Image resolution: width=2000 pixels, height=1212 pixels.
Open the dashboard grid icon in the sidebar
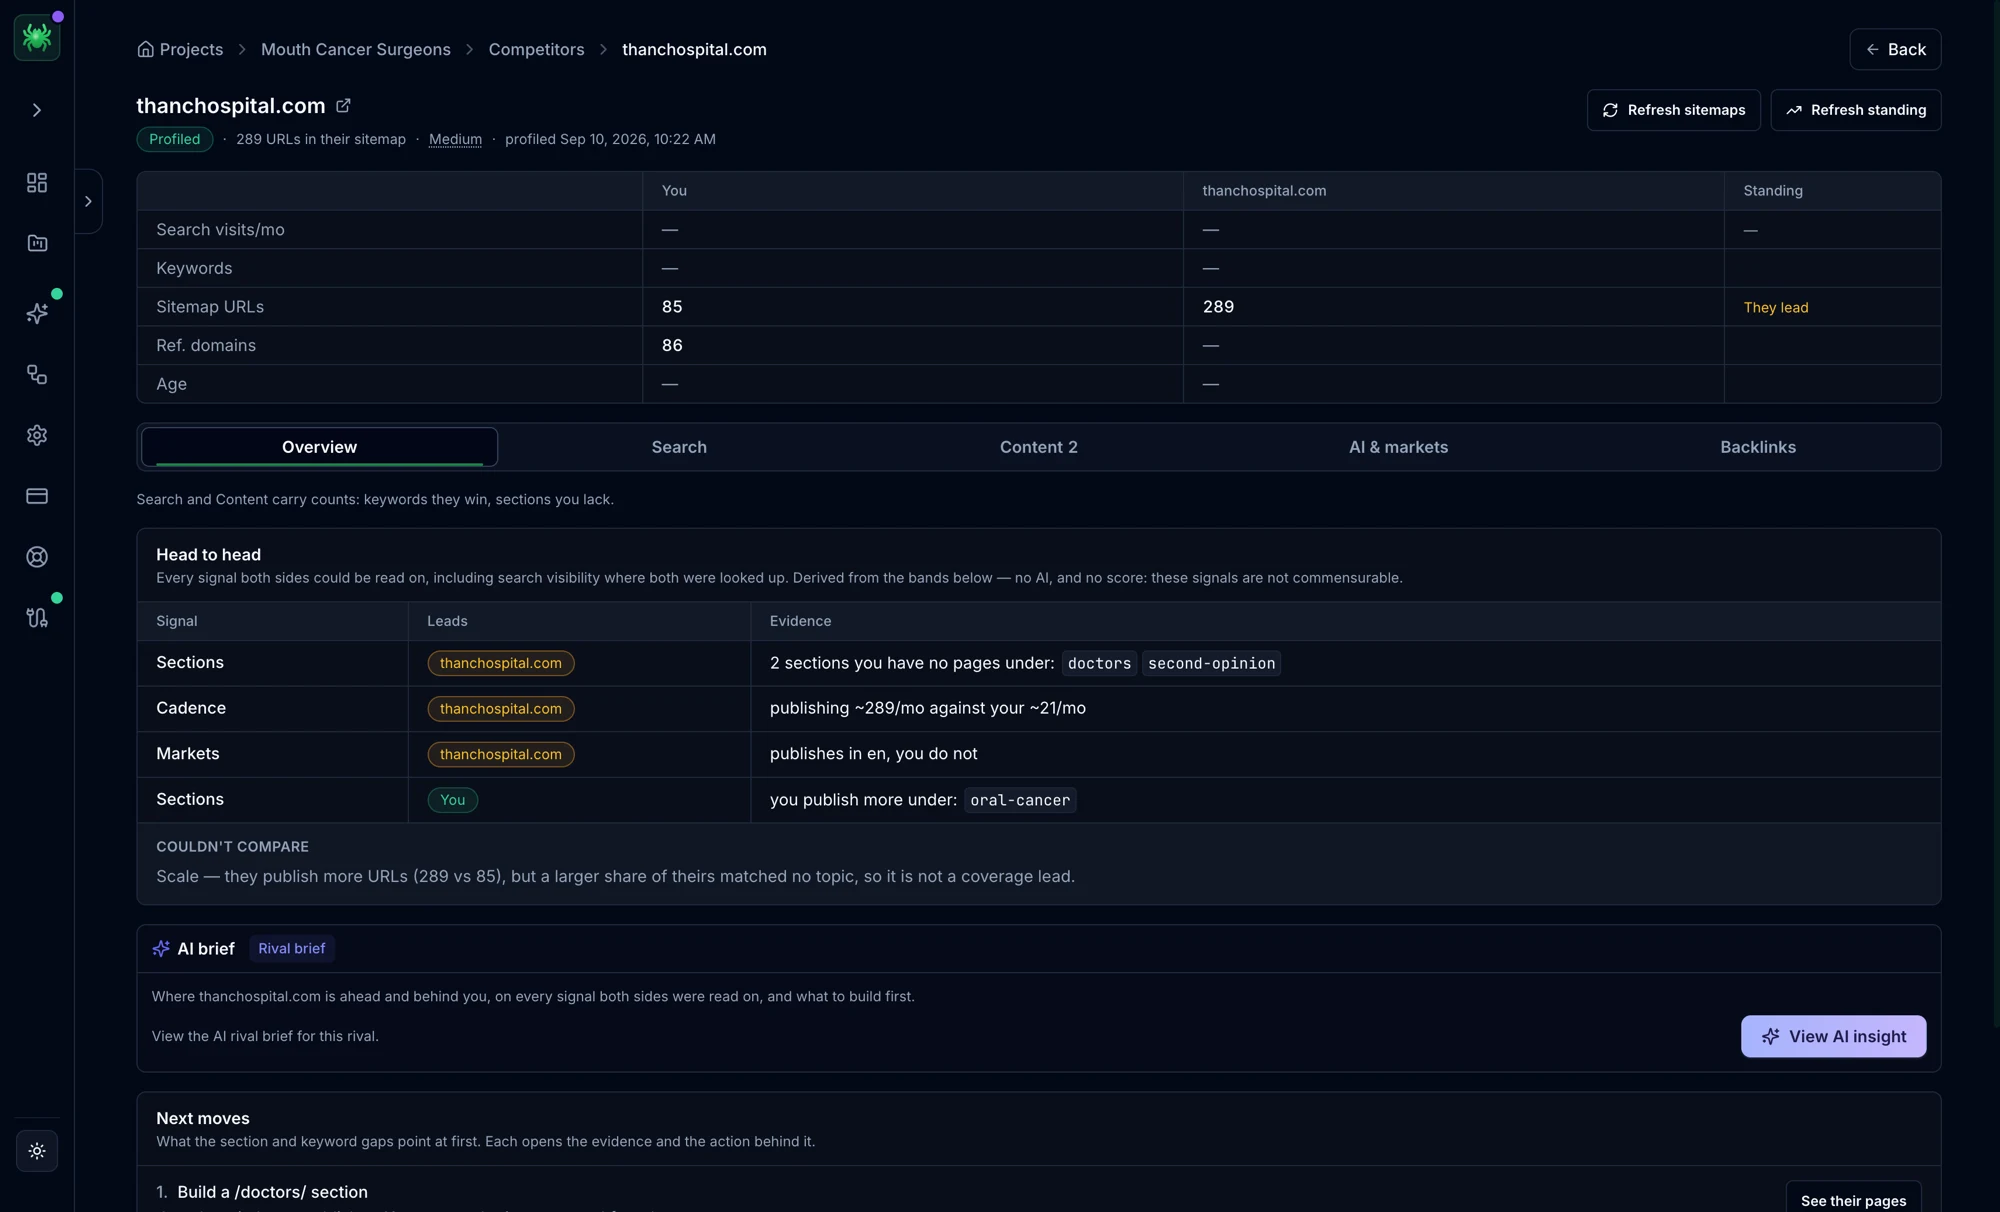pos(37,183)
